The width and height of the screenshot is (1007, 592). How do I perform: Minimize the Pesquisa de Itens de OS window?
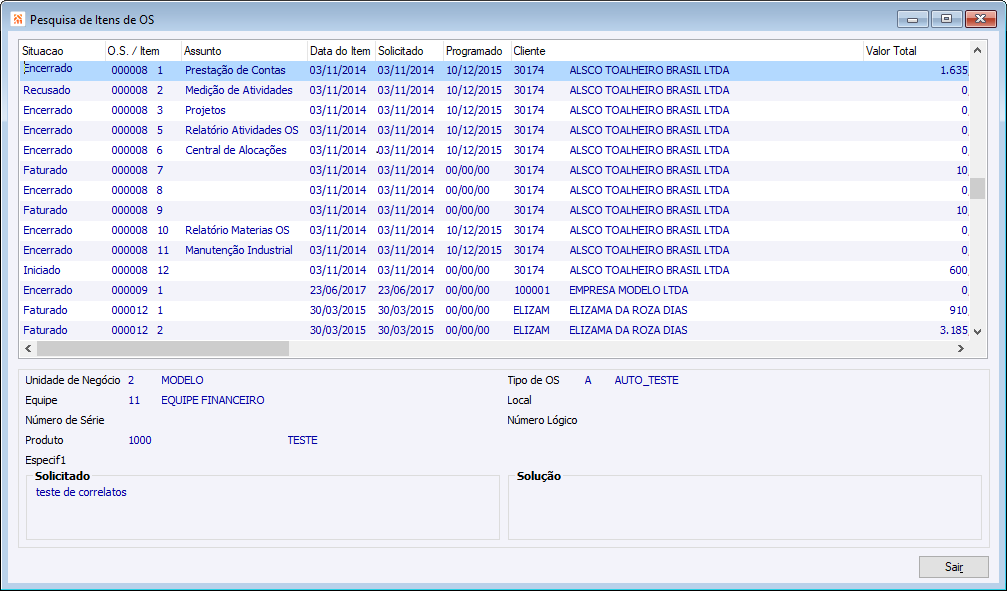[913, 19]
